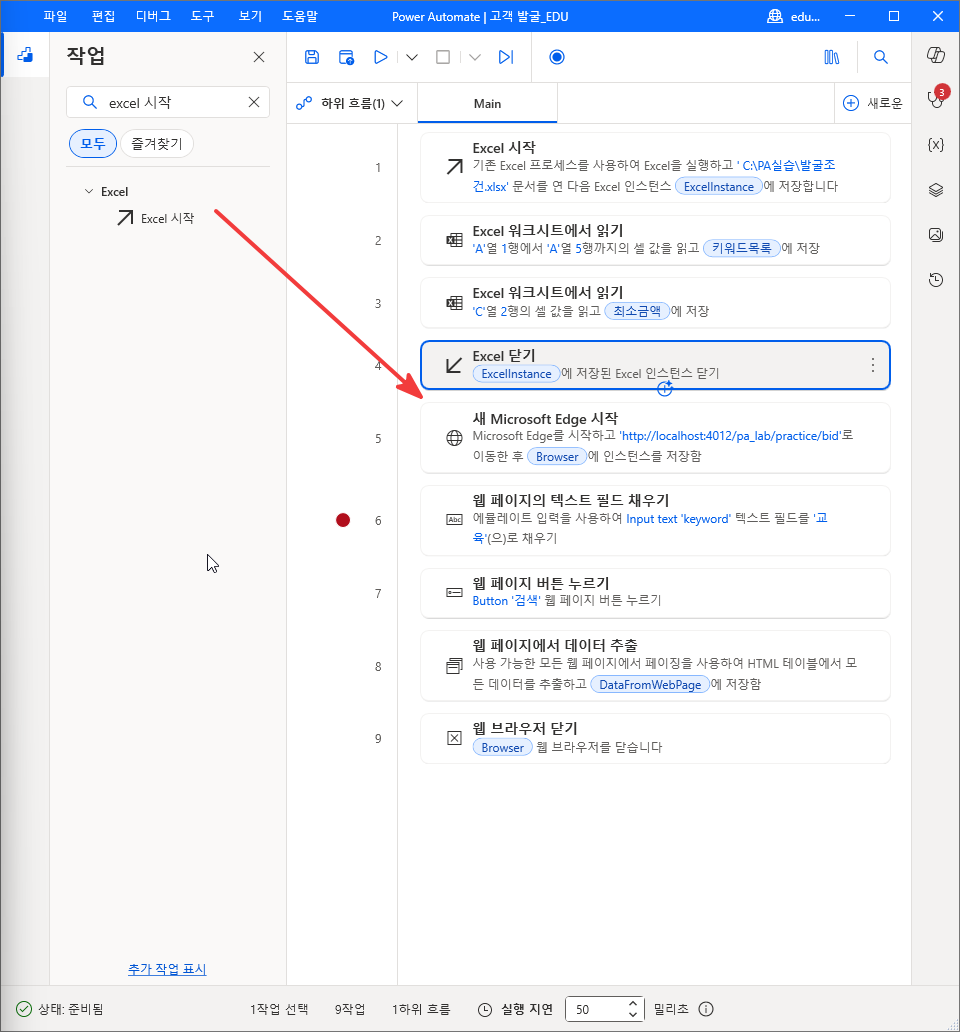Open the flow checker with 3 badge
The width and height of the screenshot is (960, 1032).
click(x=936, y=97)
